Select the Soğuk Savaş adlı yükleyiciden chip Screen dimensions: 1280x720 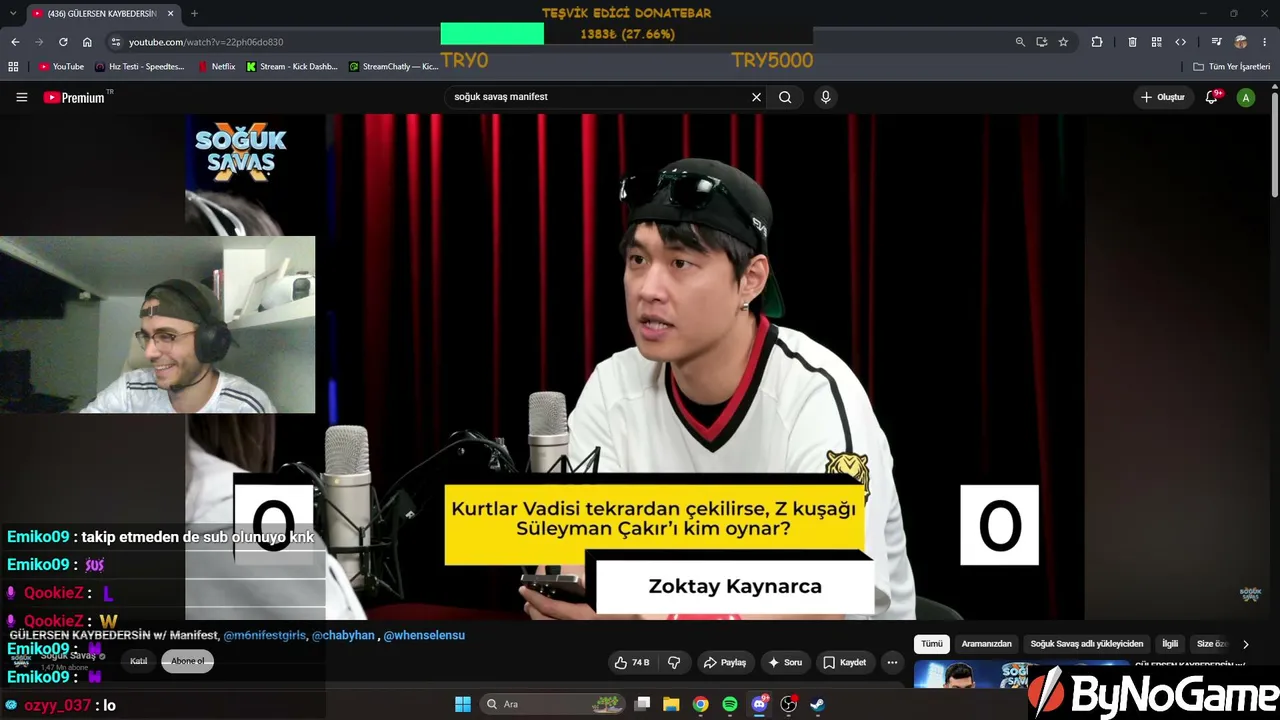[x=1087, y=644]
